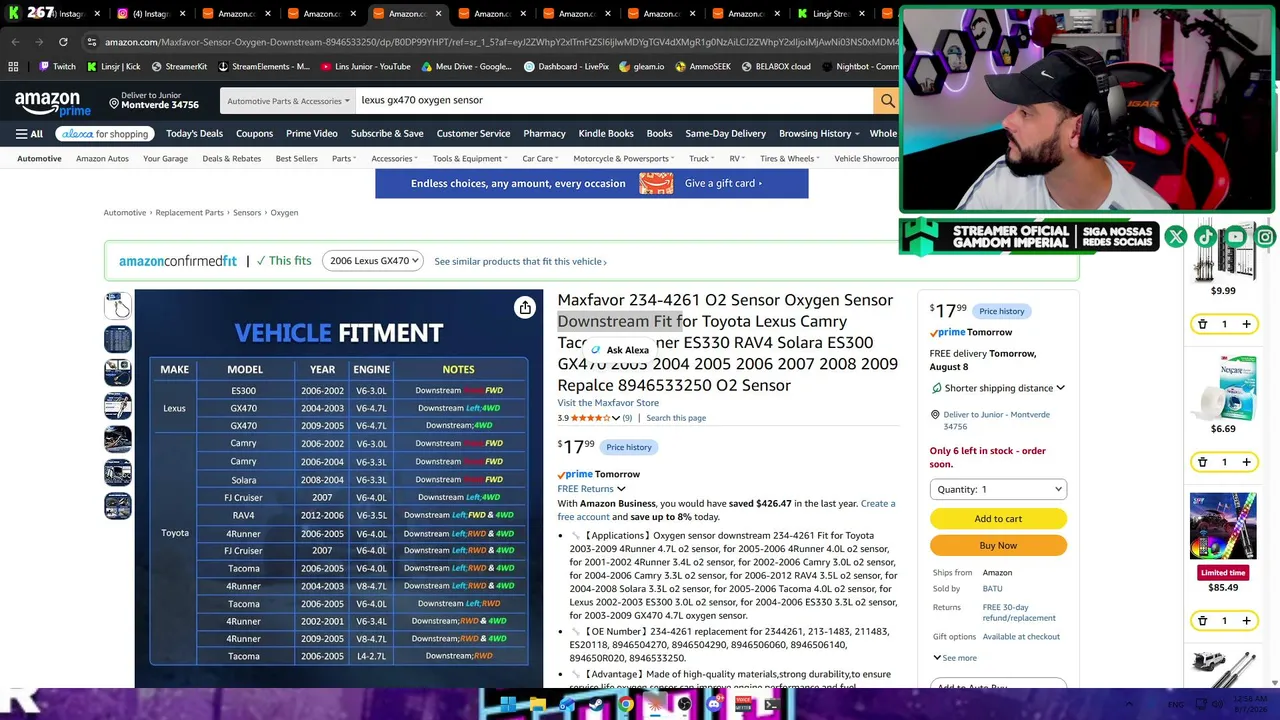Increase quantity of the $9.99 cart item
The height and width of the screenshot is (720, 1280).
pos(1246,324)
